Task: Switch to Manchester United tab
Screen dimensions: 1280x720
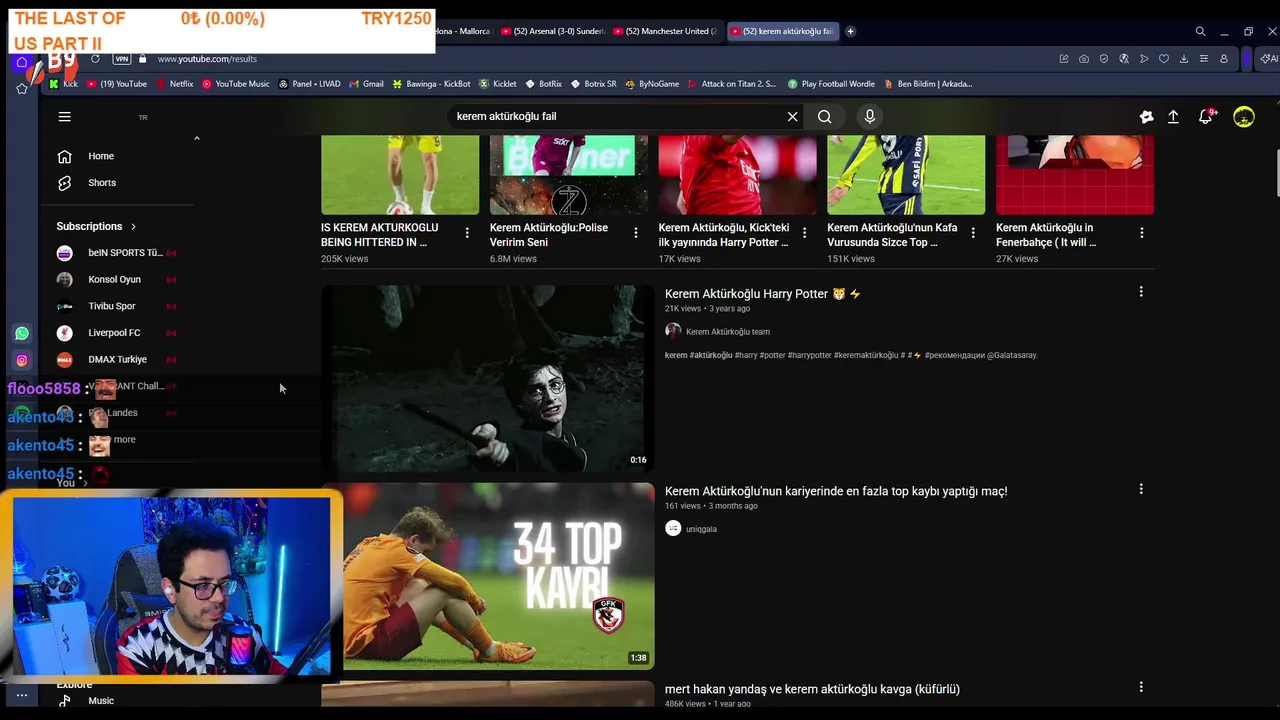Action: tap(665, 31)
